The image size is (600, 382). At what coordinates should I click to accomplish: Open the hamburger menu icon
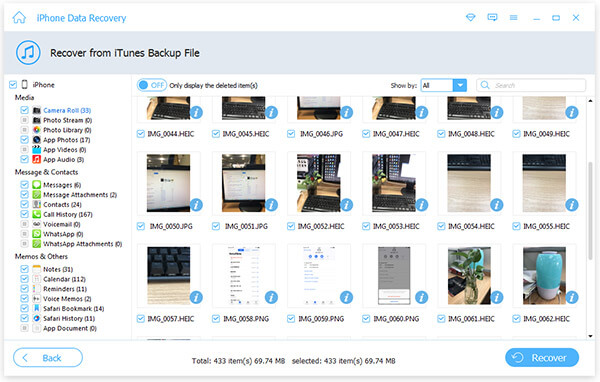(x=514, y=18)
